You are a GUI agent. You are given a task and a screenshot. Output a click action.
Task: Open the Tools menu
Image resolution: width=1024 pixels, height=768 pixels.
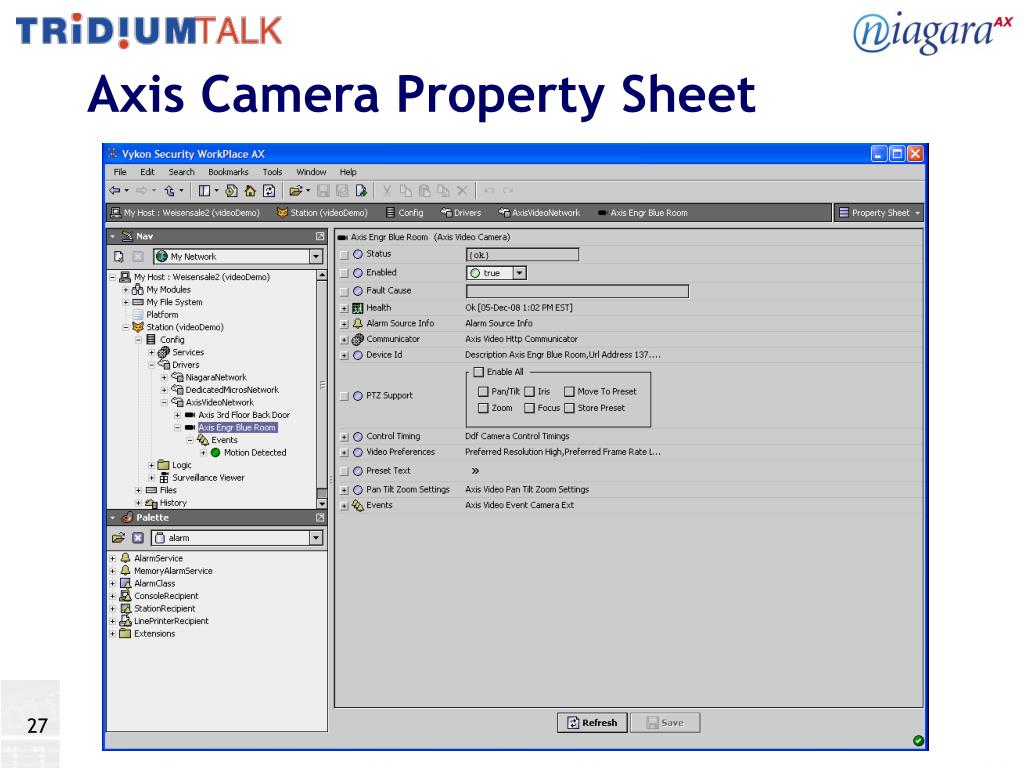click(x=272, y=172)
